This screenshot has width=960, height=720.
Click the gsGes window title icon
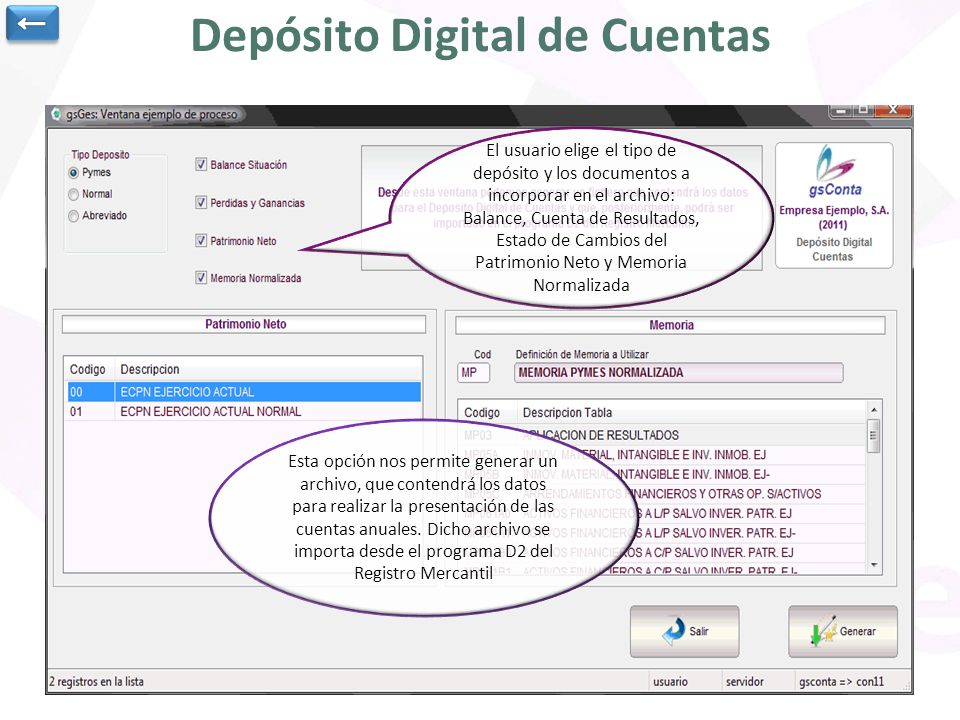[56, 114]
